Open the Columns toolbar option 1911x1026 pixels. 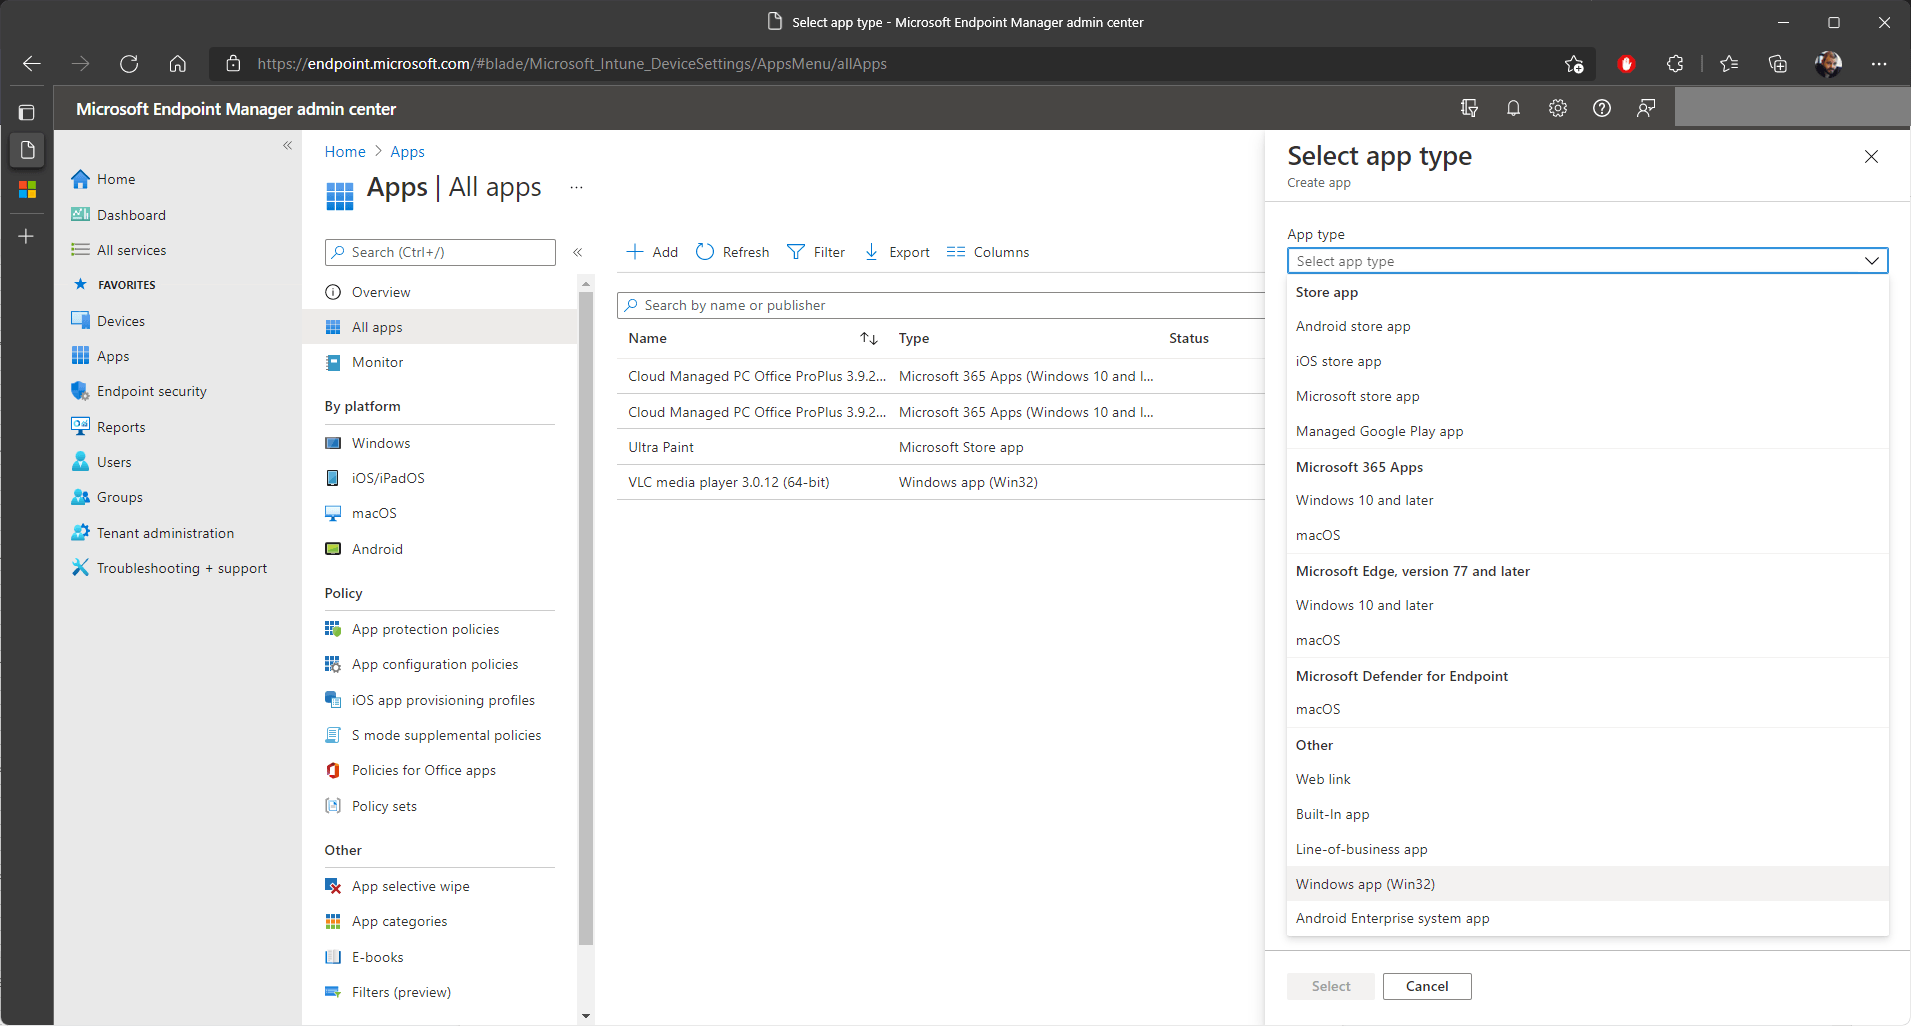pos(988,252)
